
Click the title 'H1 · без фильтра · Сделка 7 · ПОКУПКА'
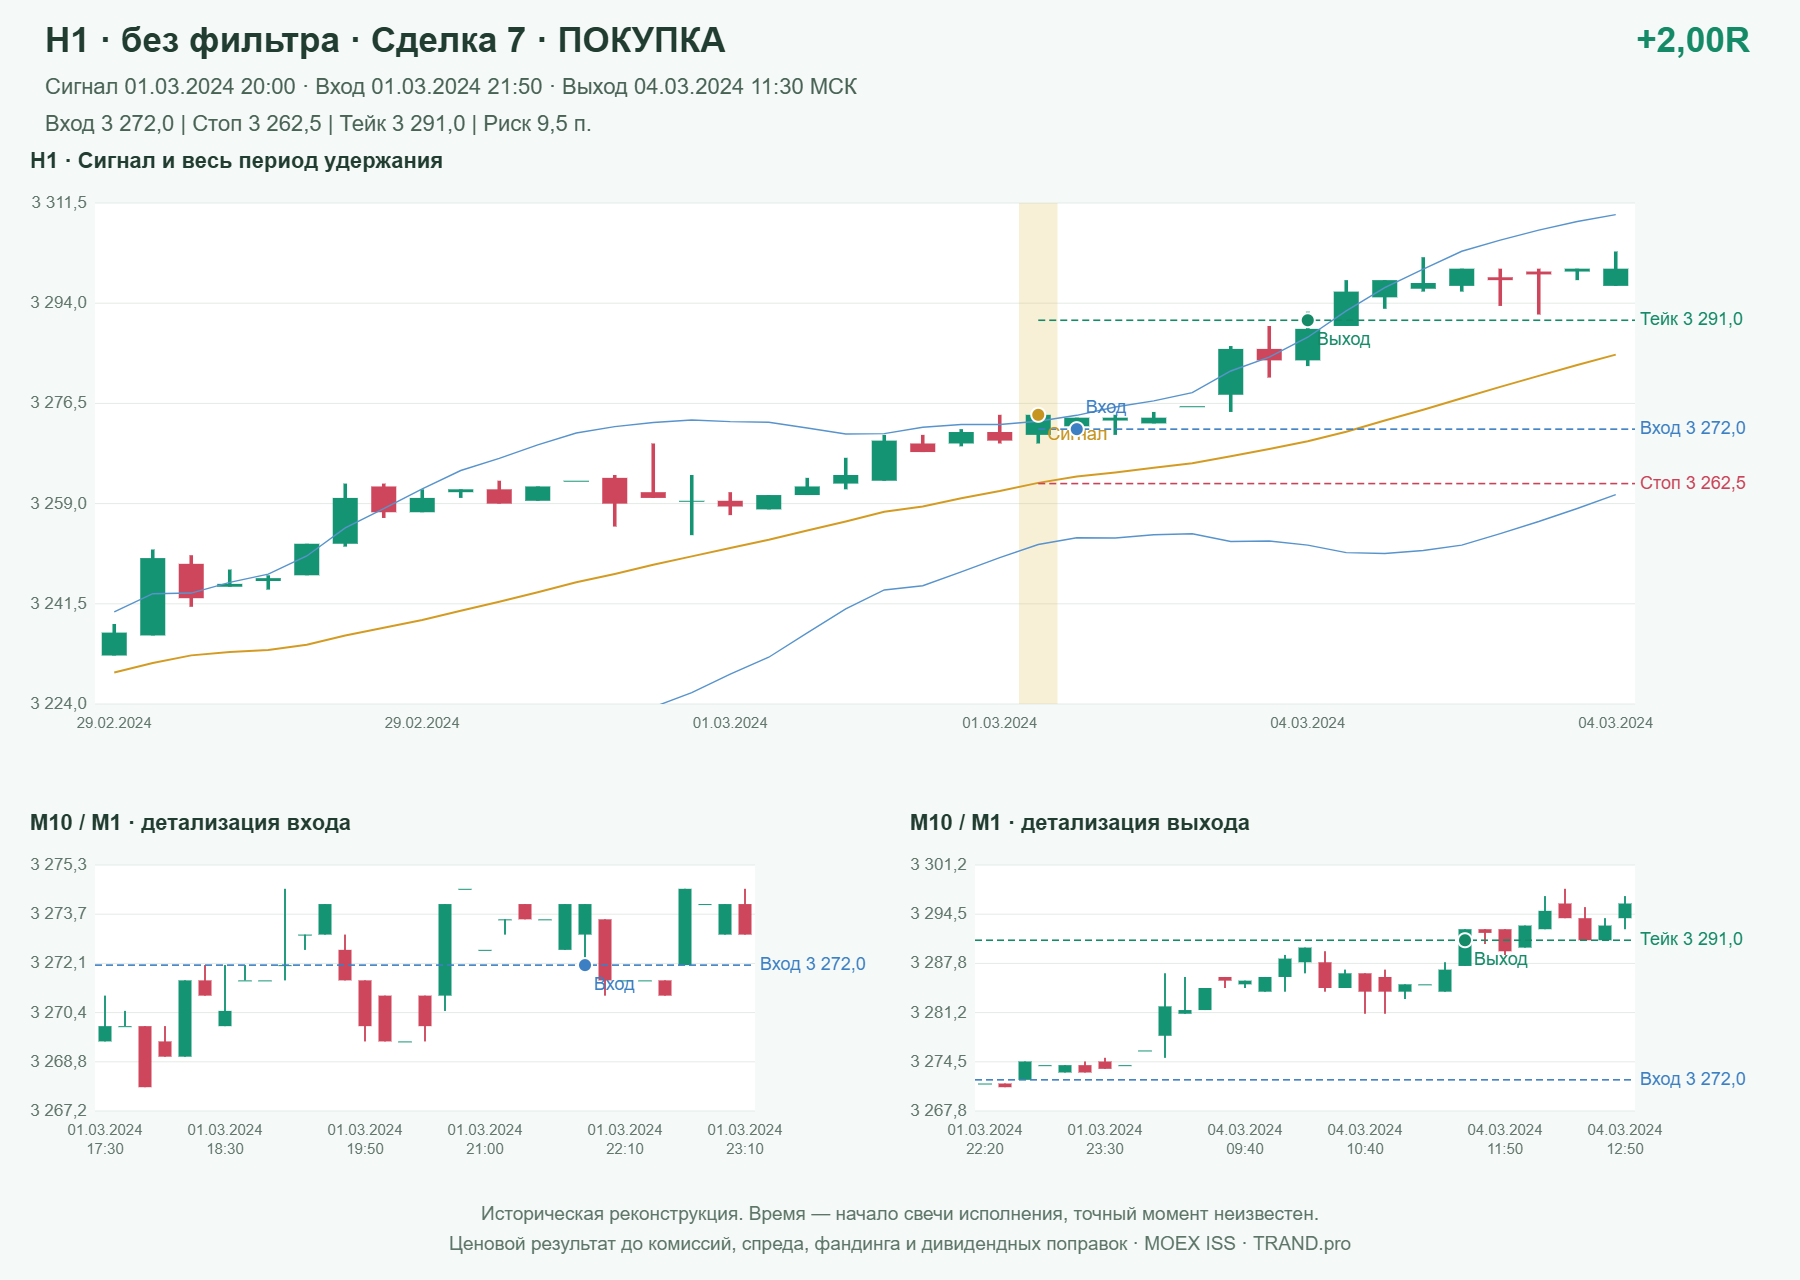[x=385, y=40]
